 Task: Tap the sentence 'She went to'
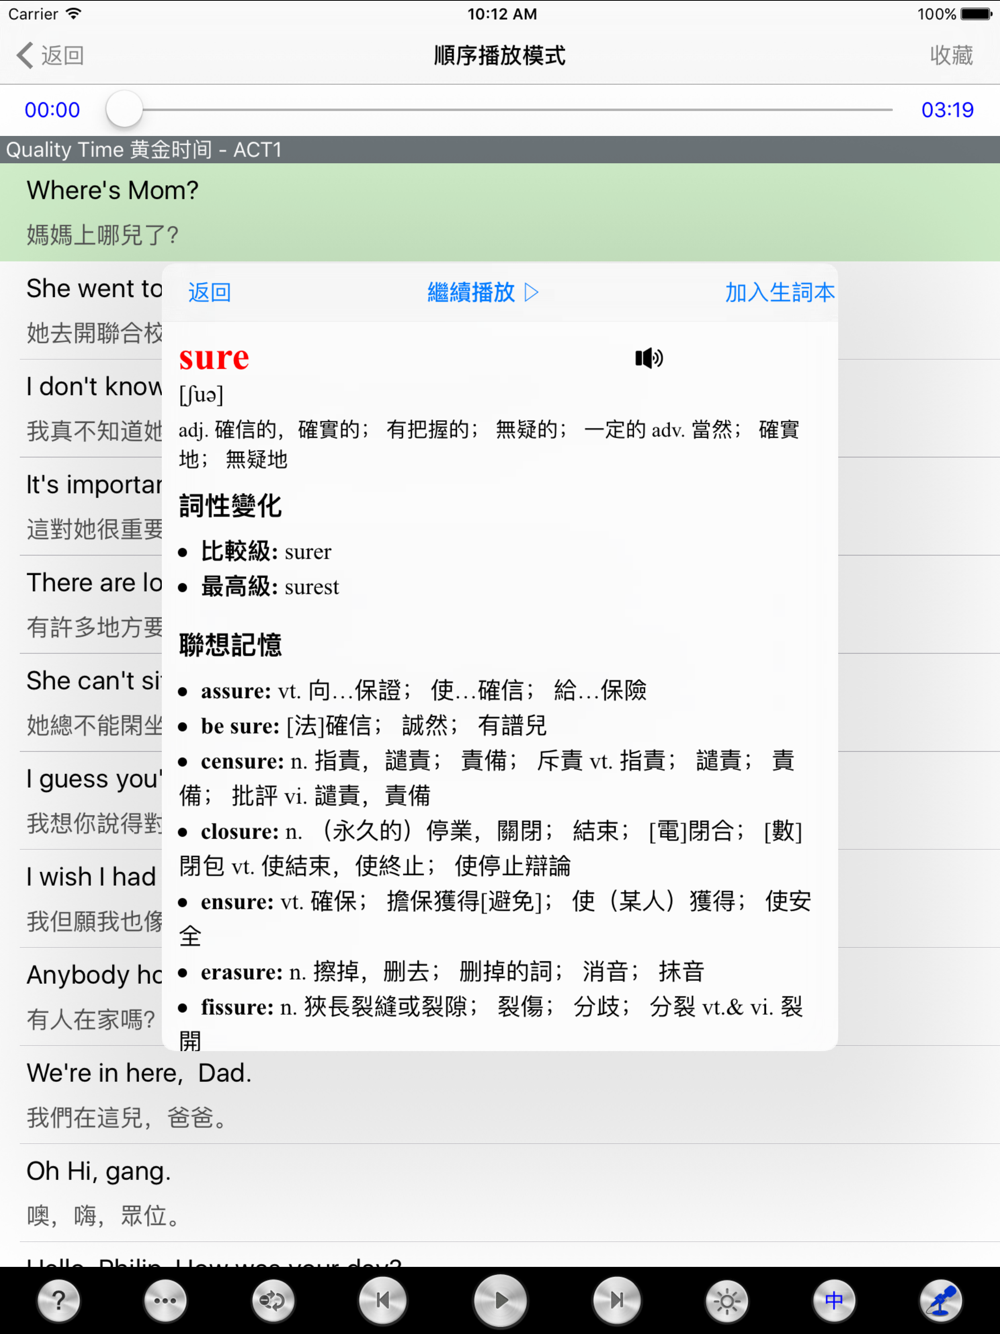pyautogui.click(x=94, y=289)
